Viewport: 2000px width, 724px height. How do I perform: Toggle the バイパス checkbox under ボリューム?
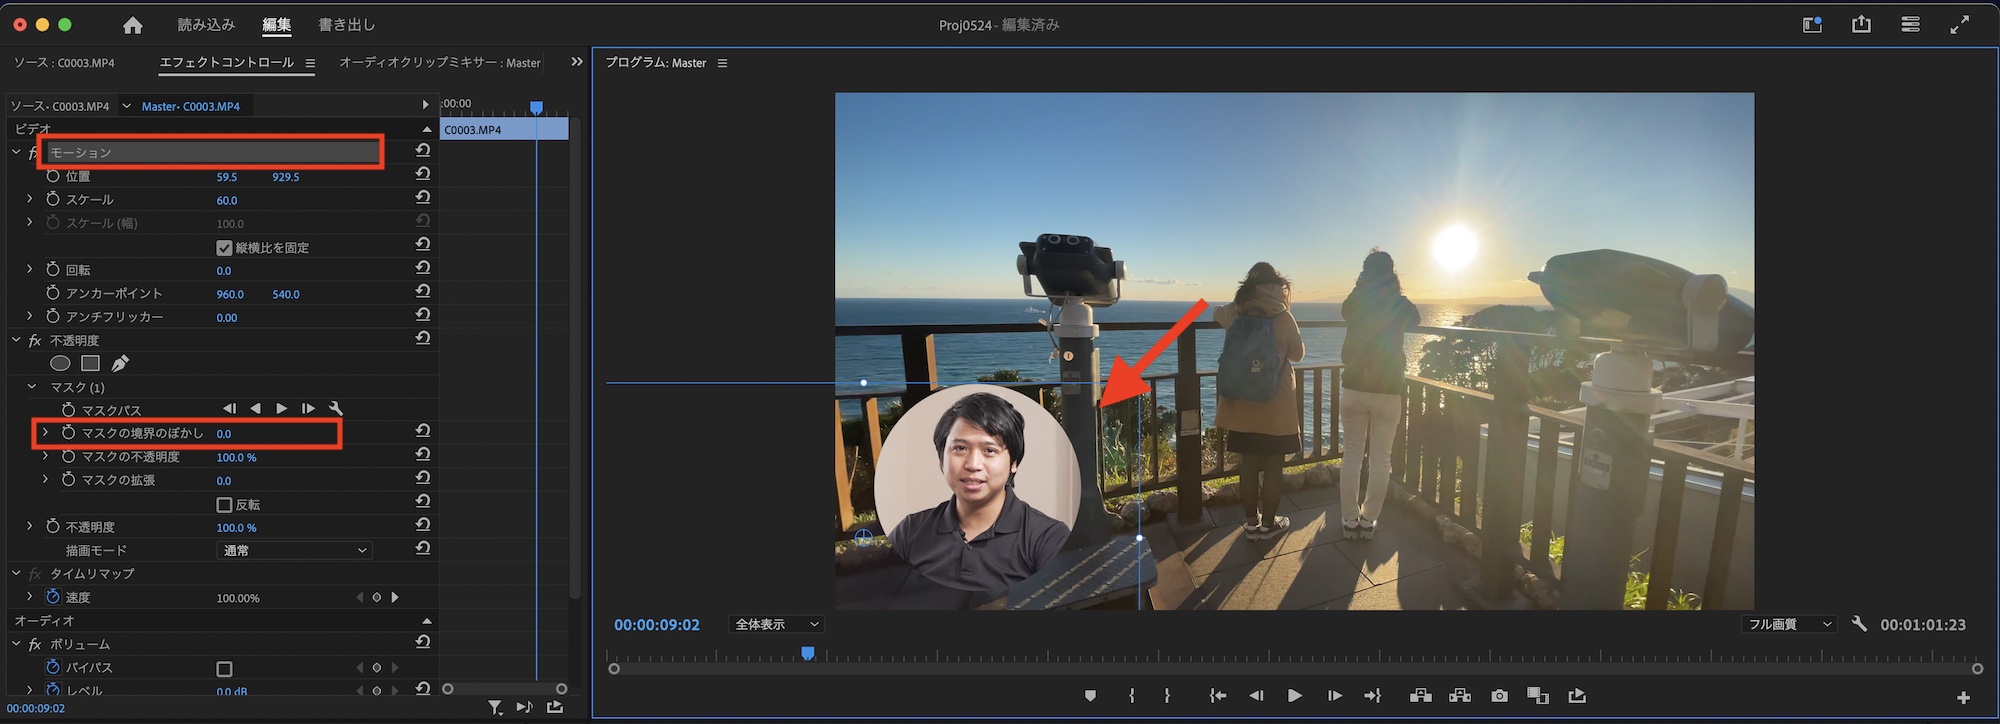(224, 668)
